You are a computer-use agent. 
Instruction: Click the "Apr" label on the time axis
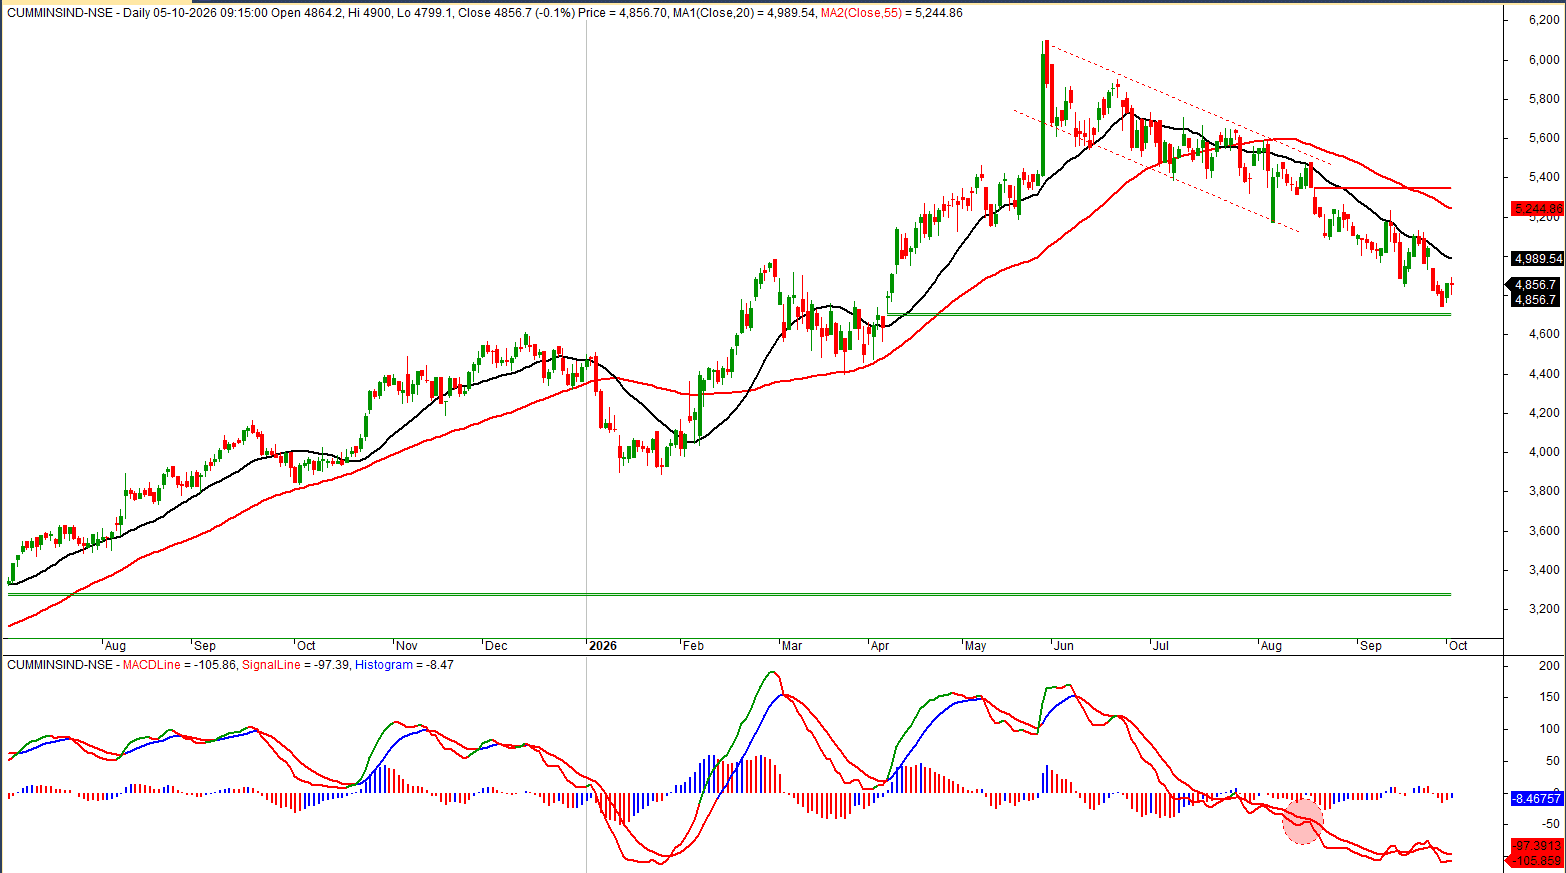[x=880, y=646]
